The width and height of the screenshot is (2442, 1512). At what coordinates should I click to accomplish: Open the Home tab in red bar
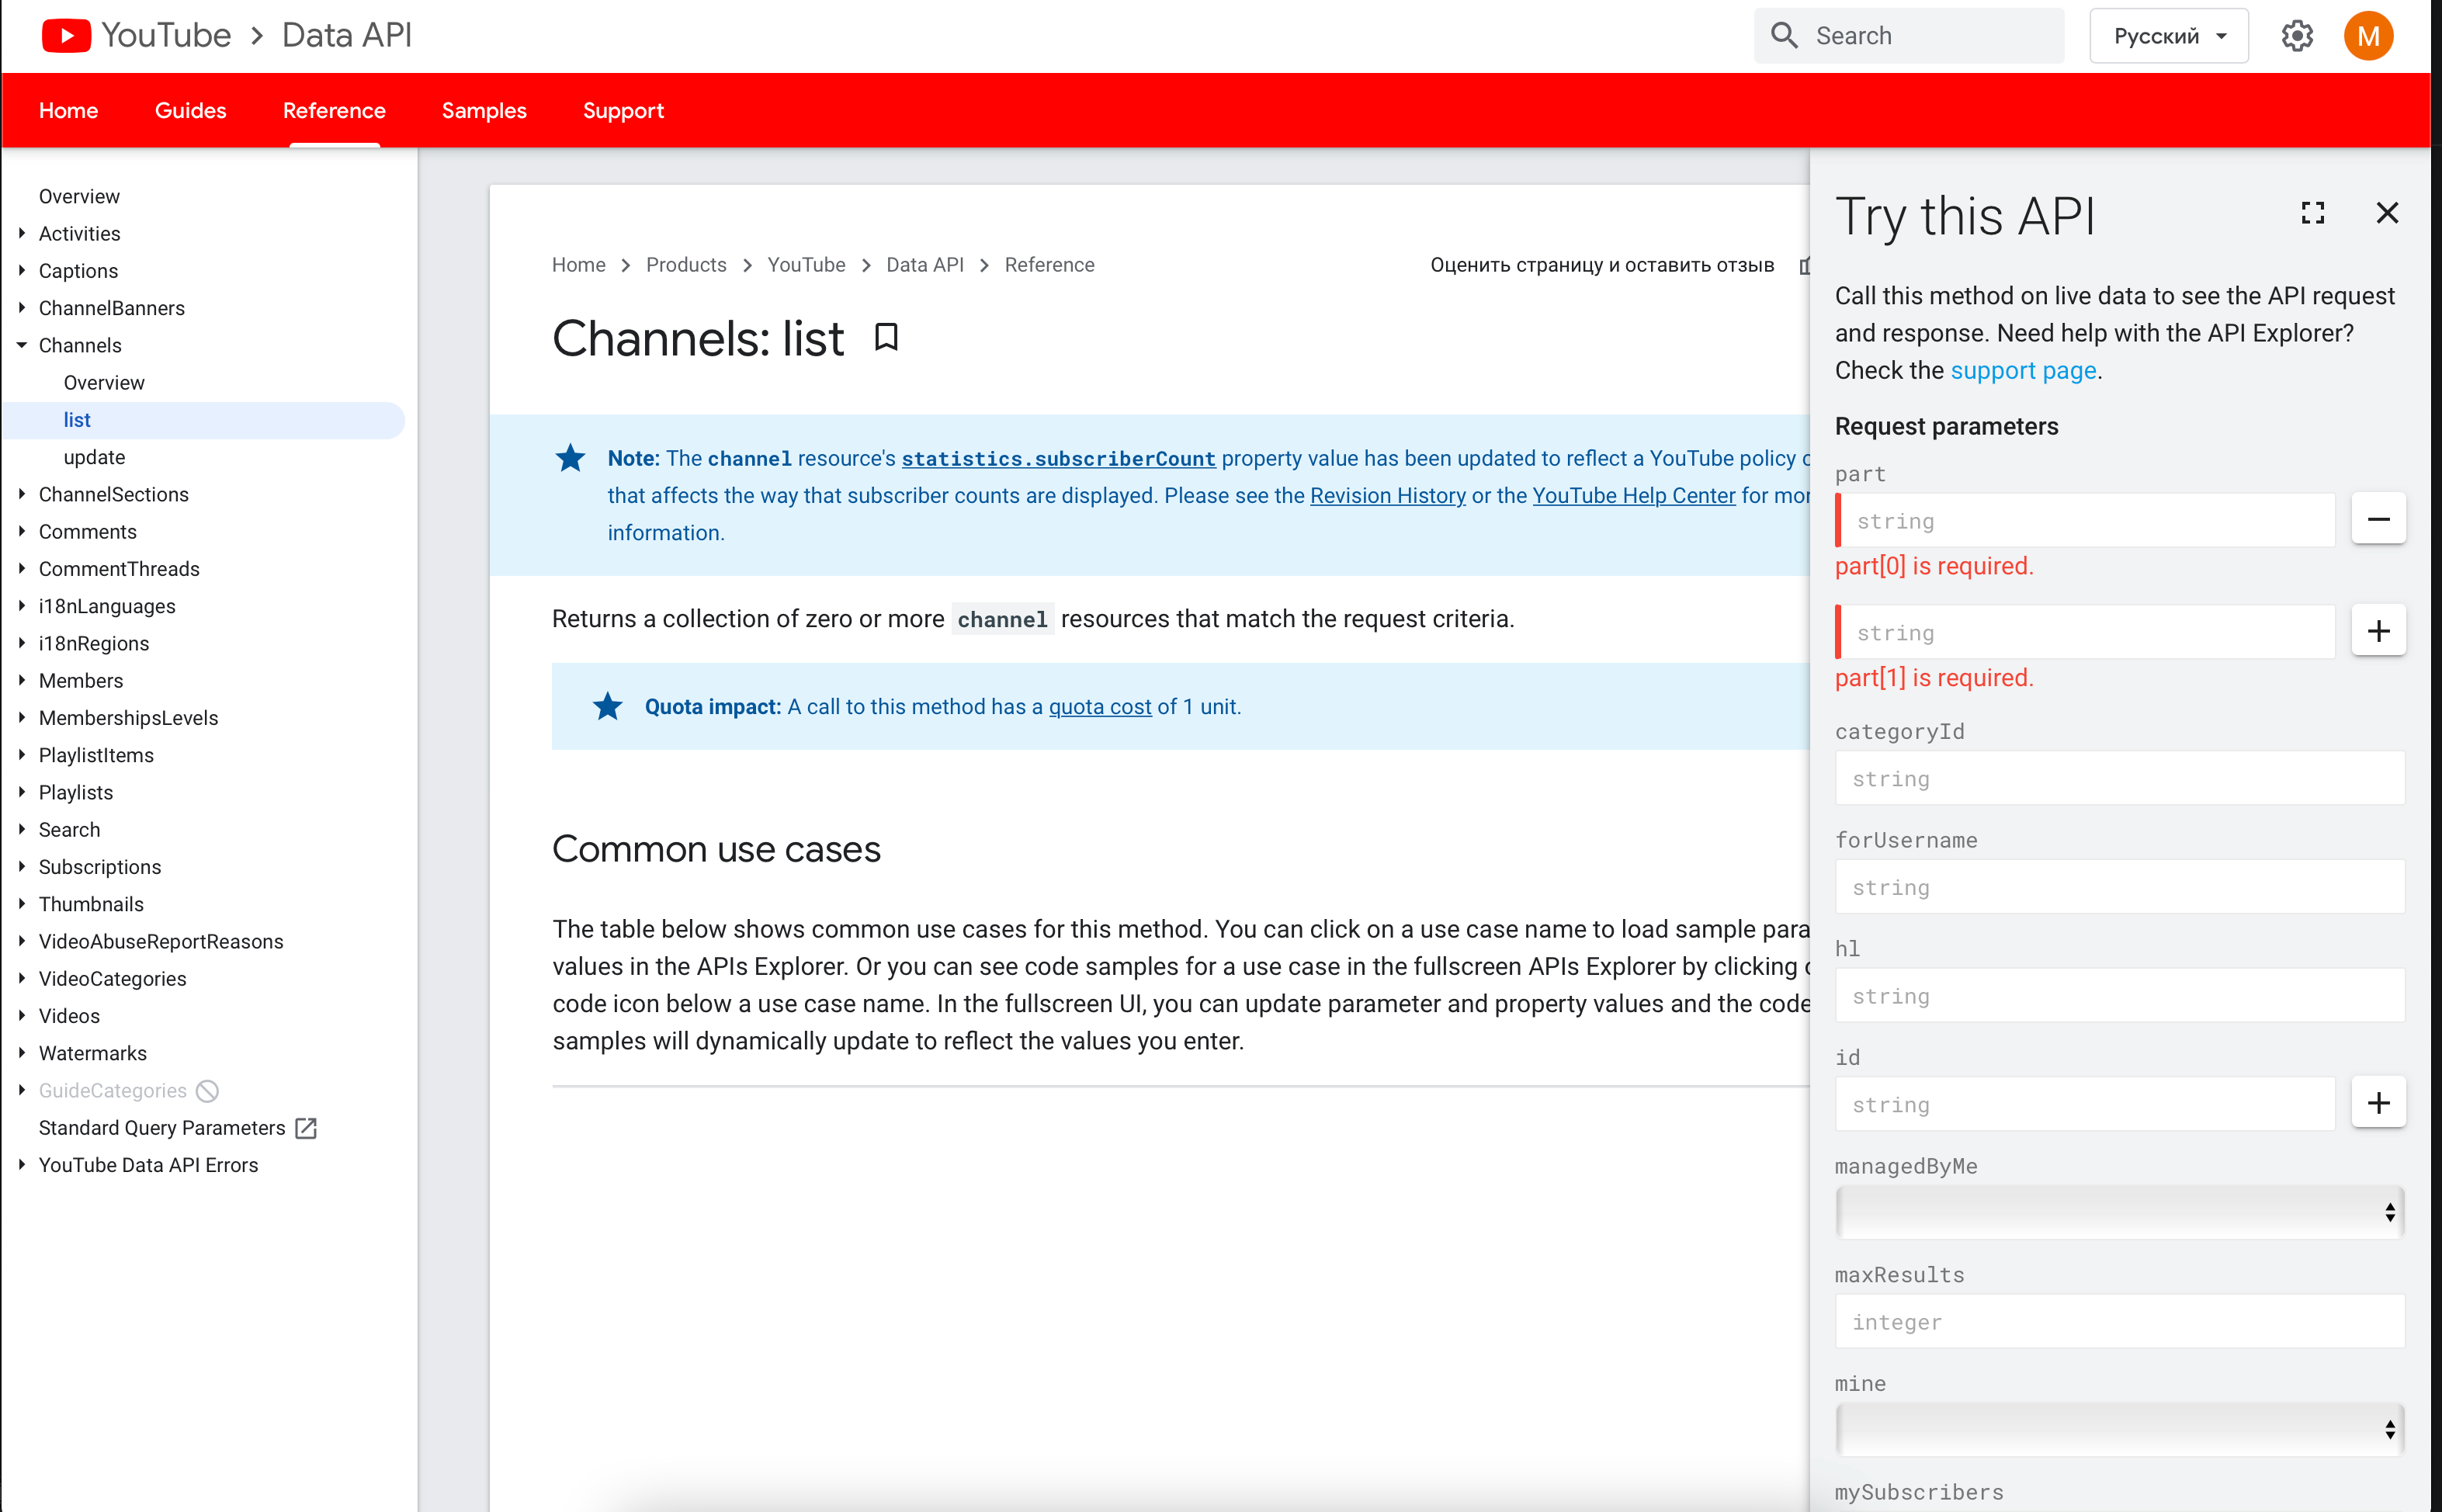(x=68, y=111)
